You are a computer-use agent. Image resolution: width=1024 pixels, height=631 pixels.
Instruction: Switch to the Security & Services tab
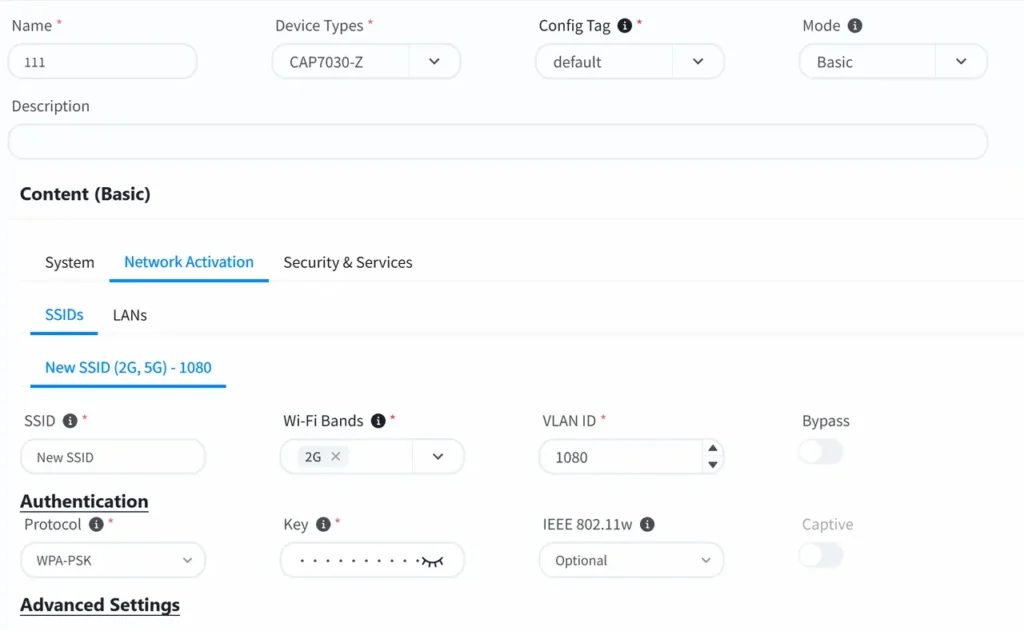348,262
